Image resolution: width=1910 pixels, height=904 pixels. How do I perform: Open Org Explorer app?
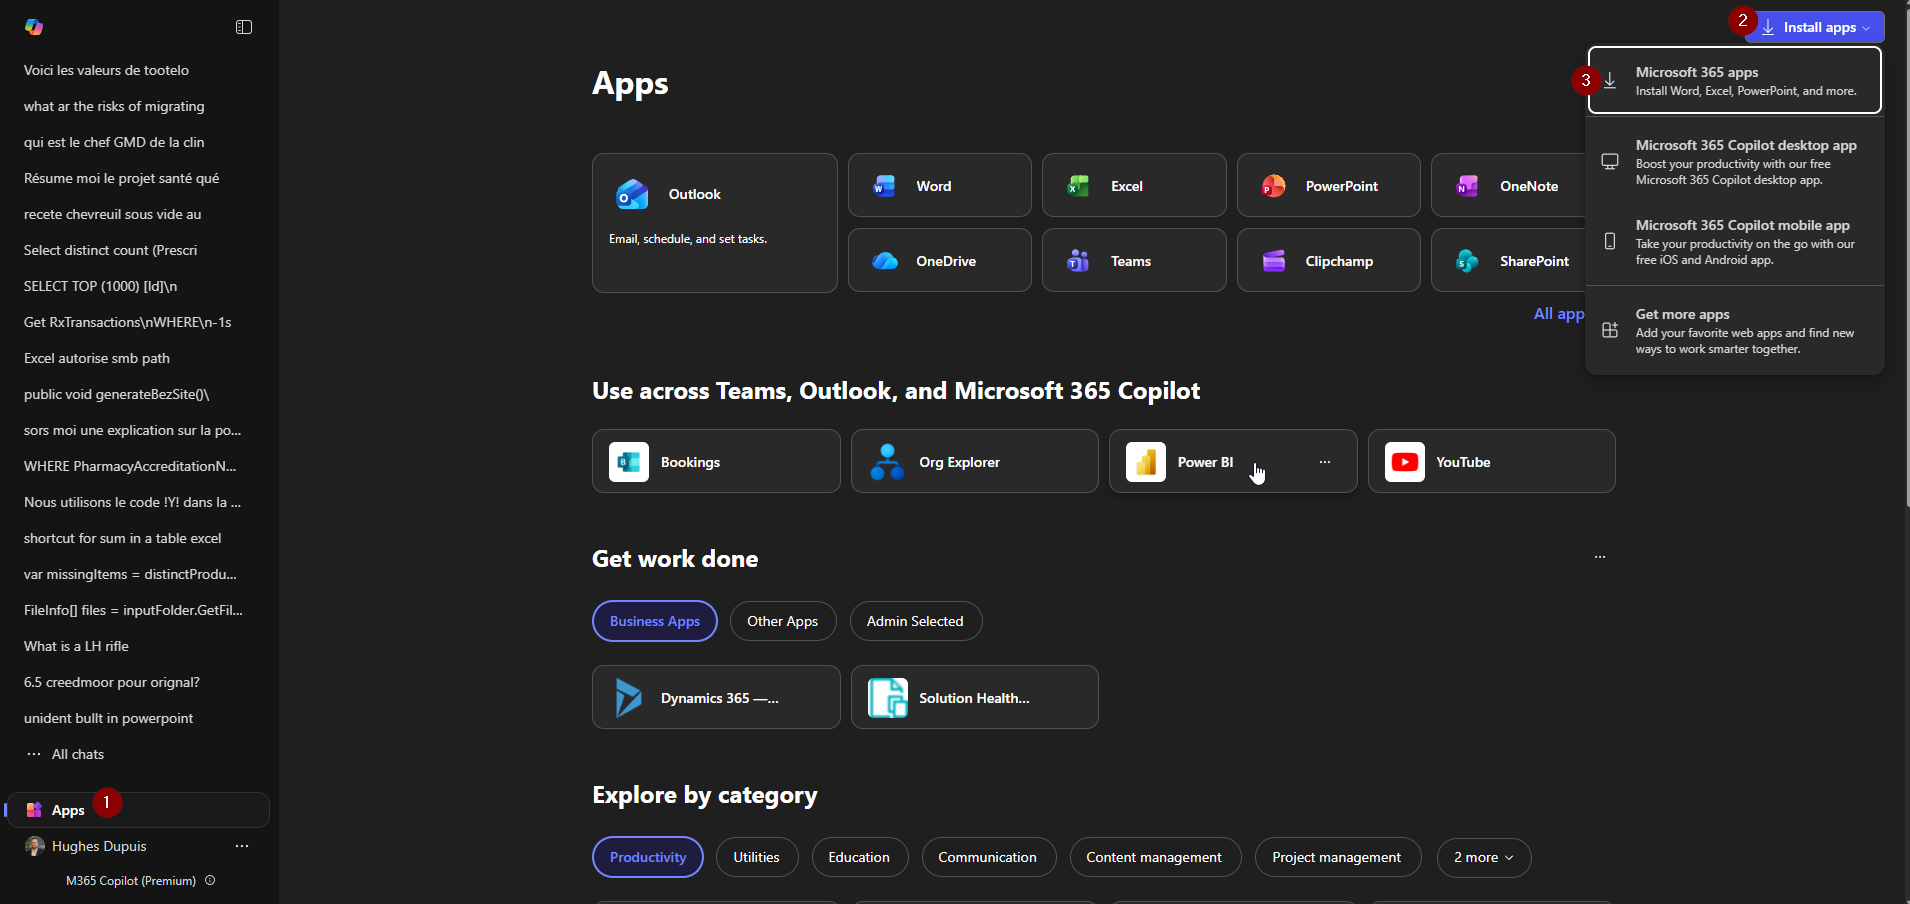click(974, 461)
